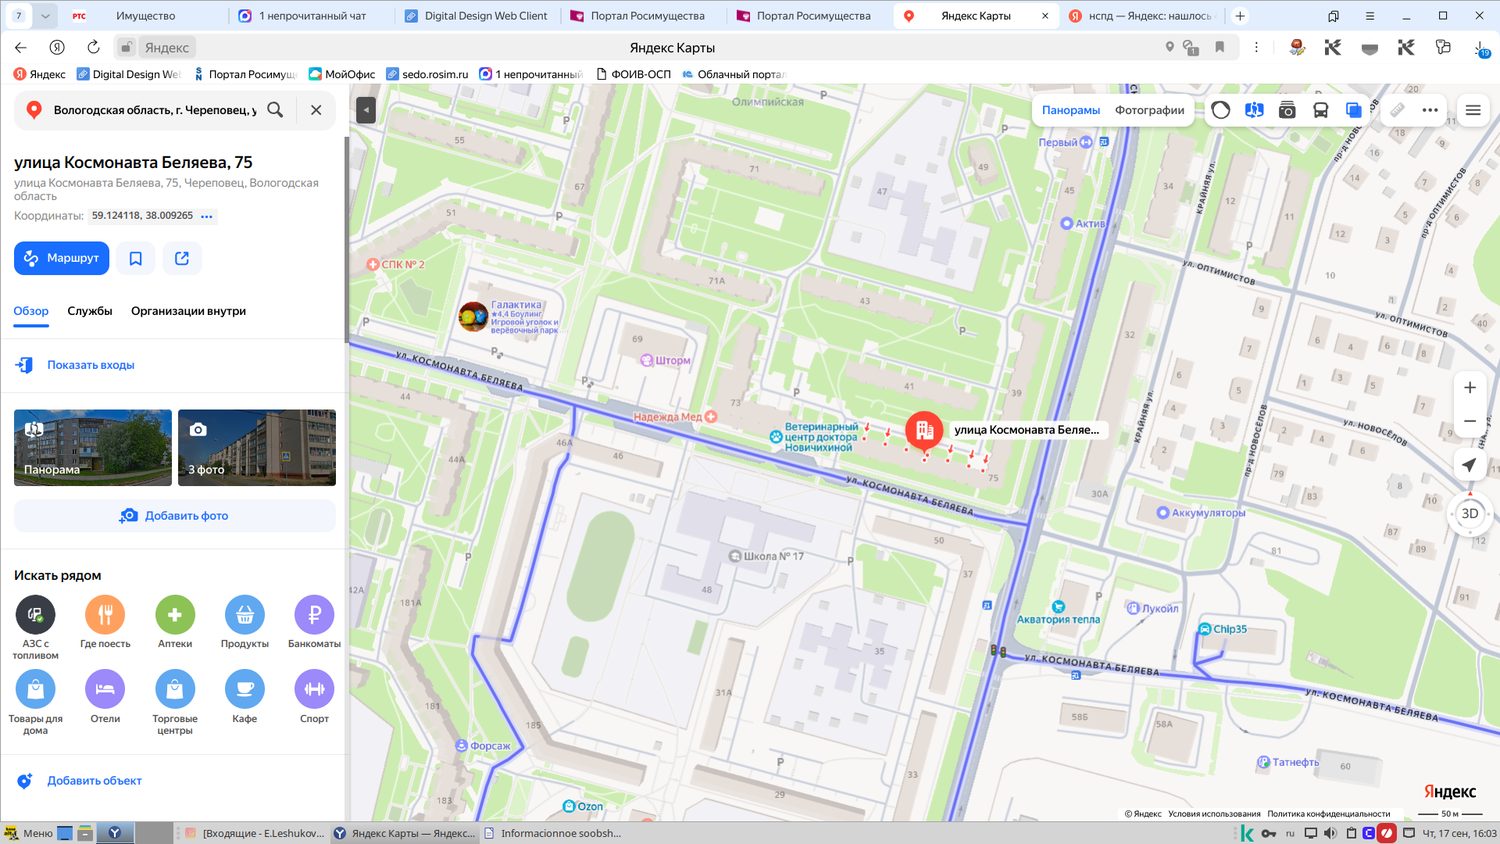Open the Меню button in the taskbar

click(28, 833)
